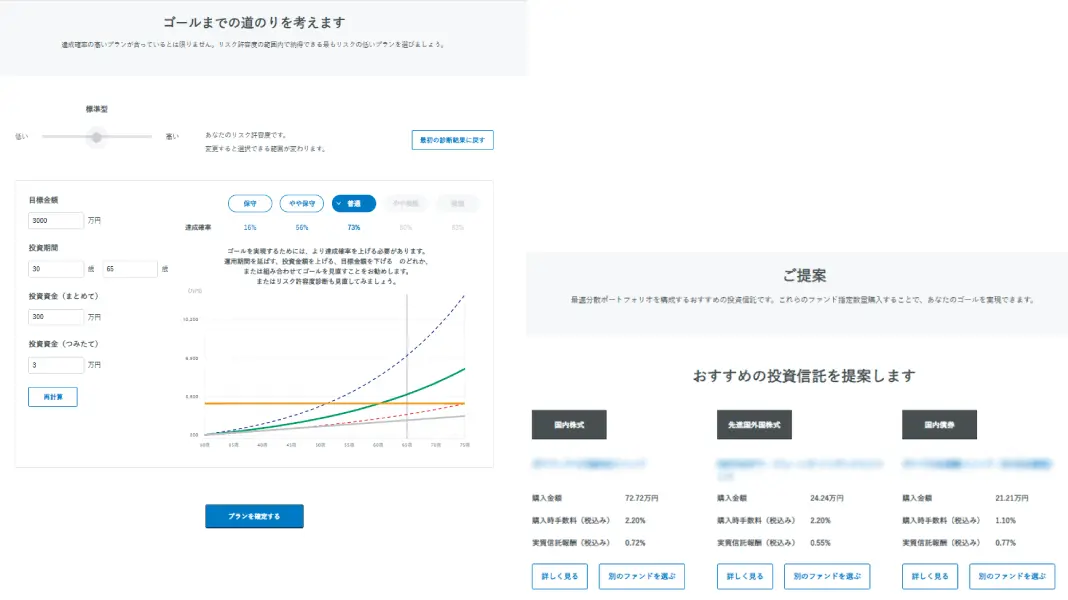Select the やや保守 plan pill
This screenshot has width=1068, height=600.
[302, 204]
